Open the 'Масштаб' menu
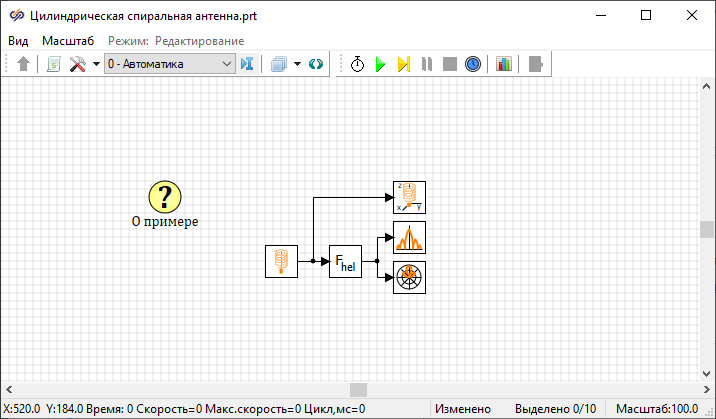 click(68, 41)
